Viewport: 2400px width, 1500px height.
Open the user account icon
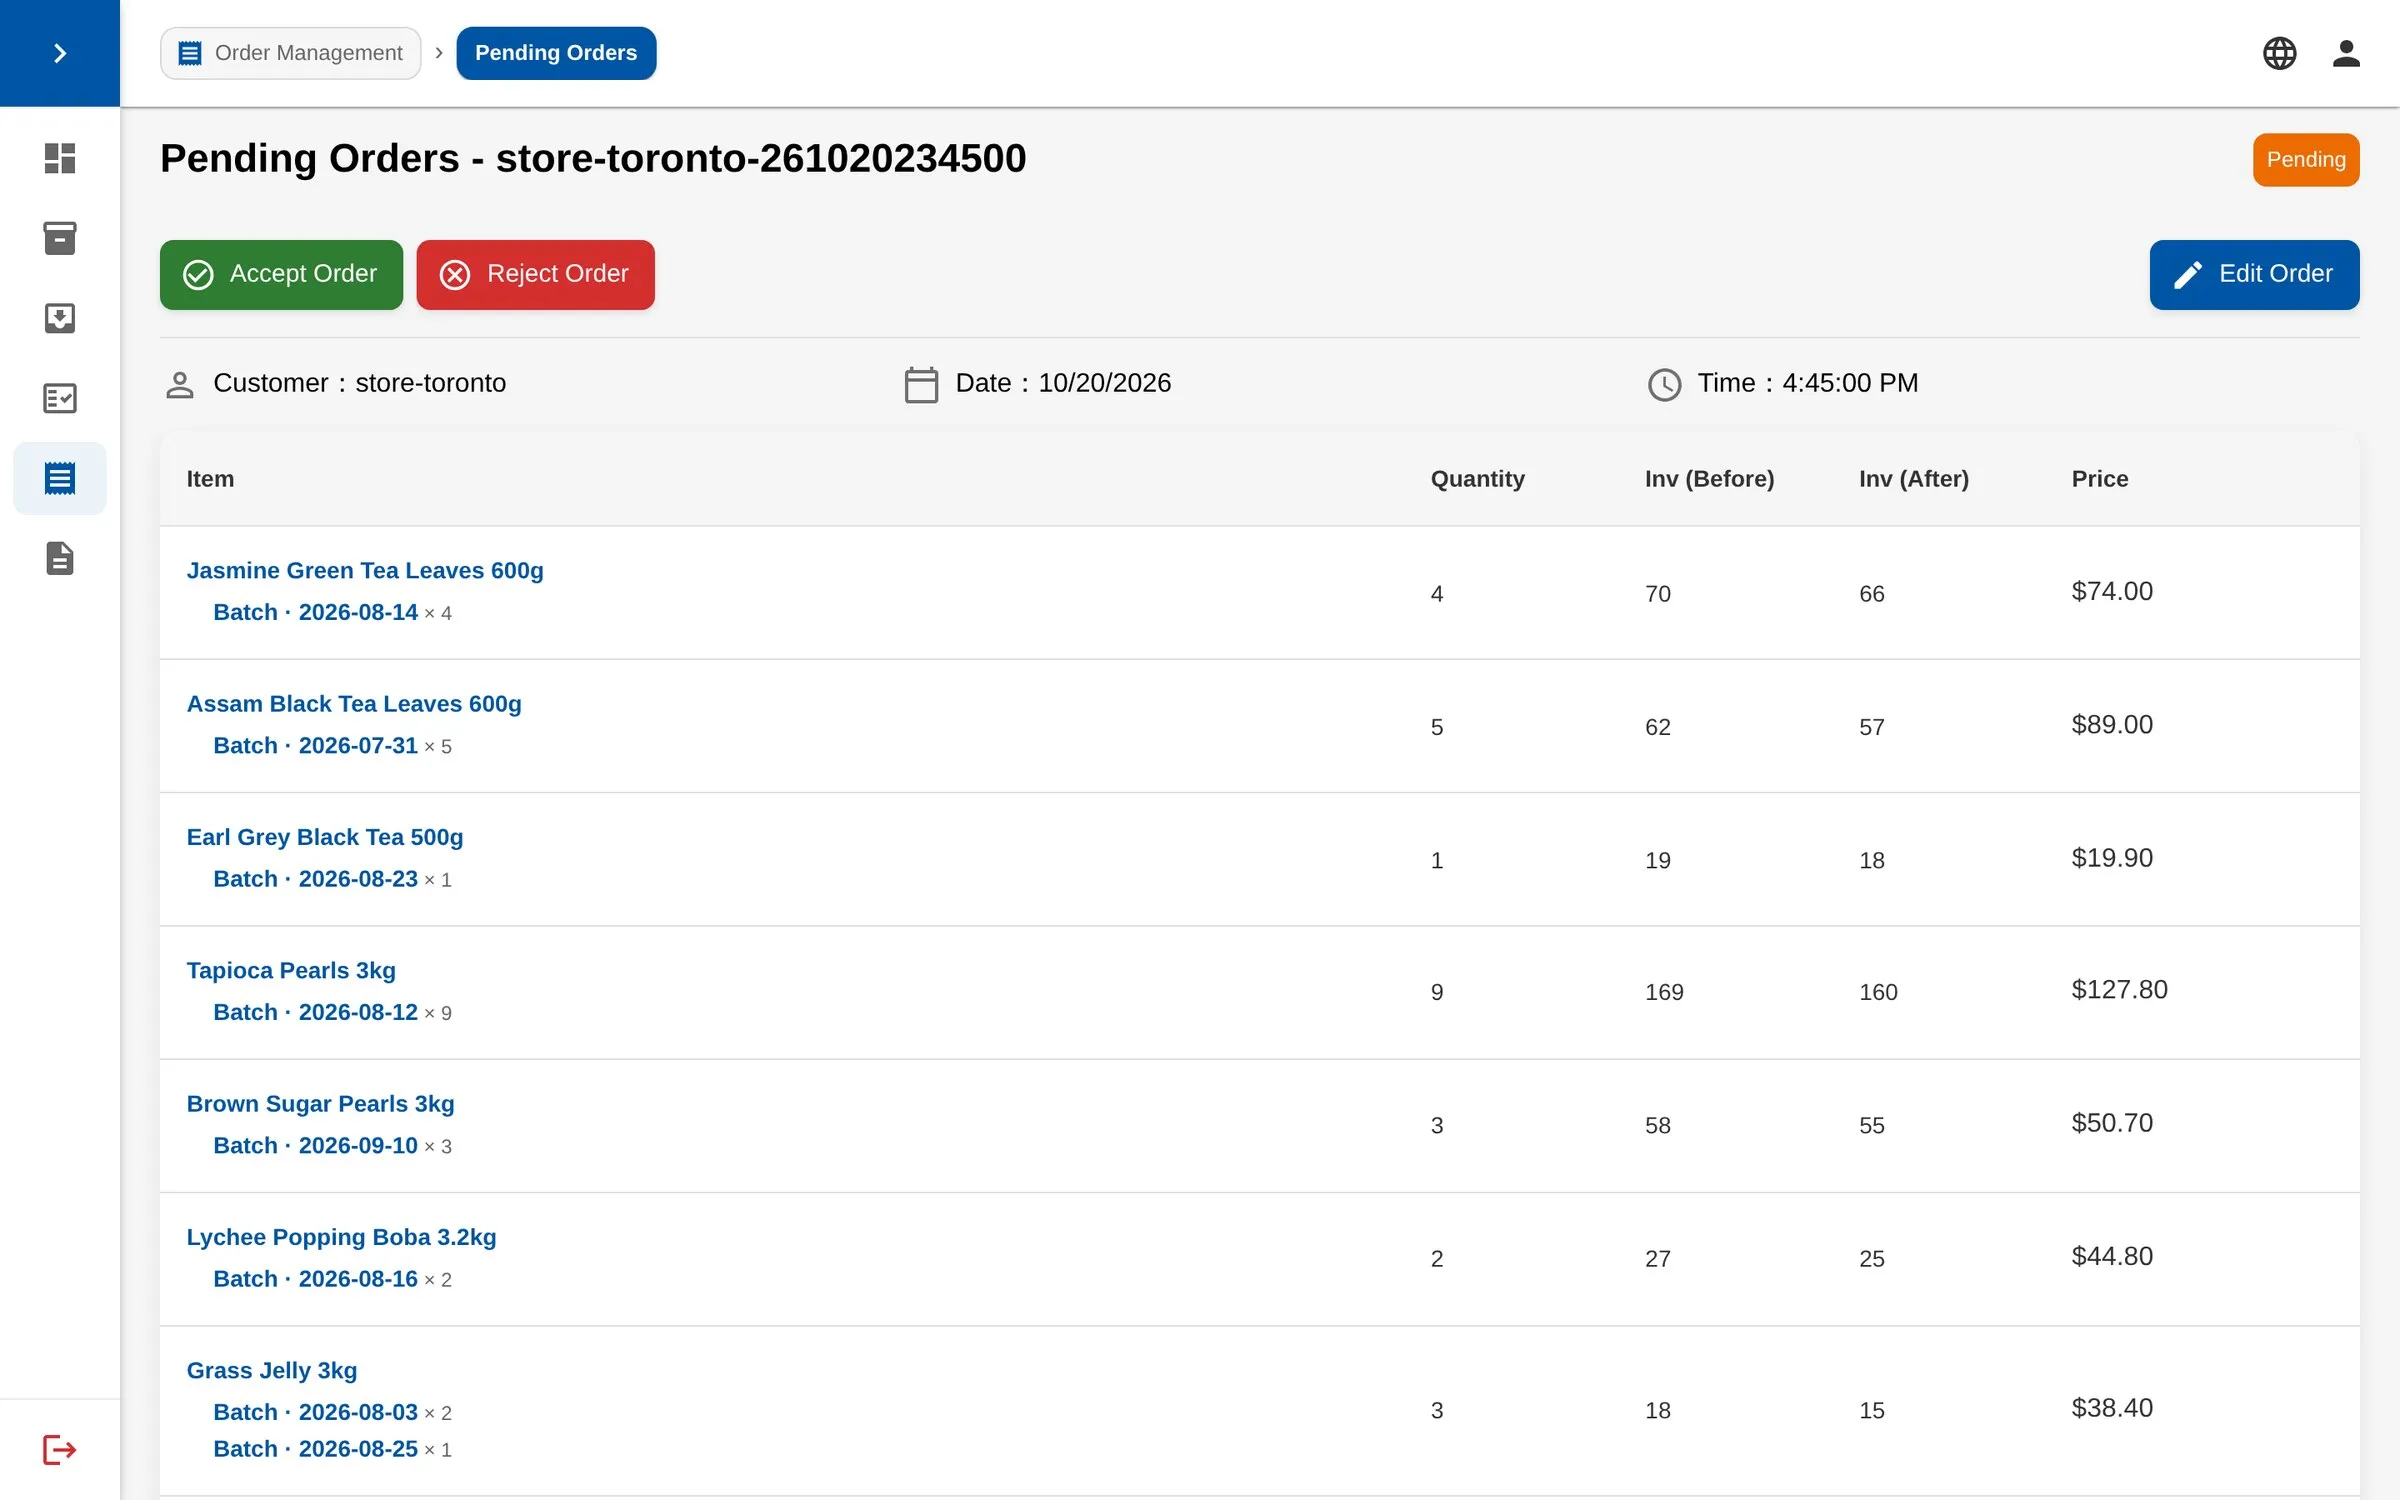coord(2346,53)
